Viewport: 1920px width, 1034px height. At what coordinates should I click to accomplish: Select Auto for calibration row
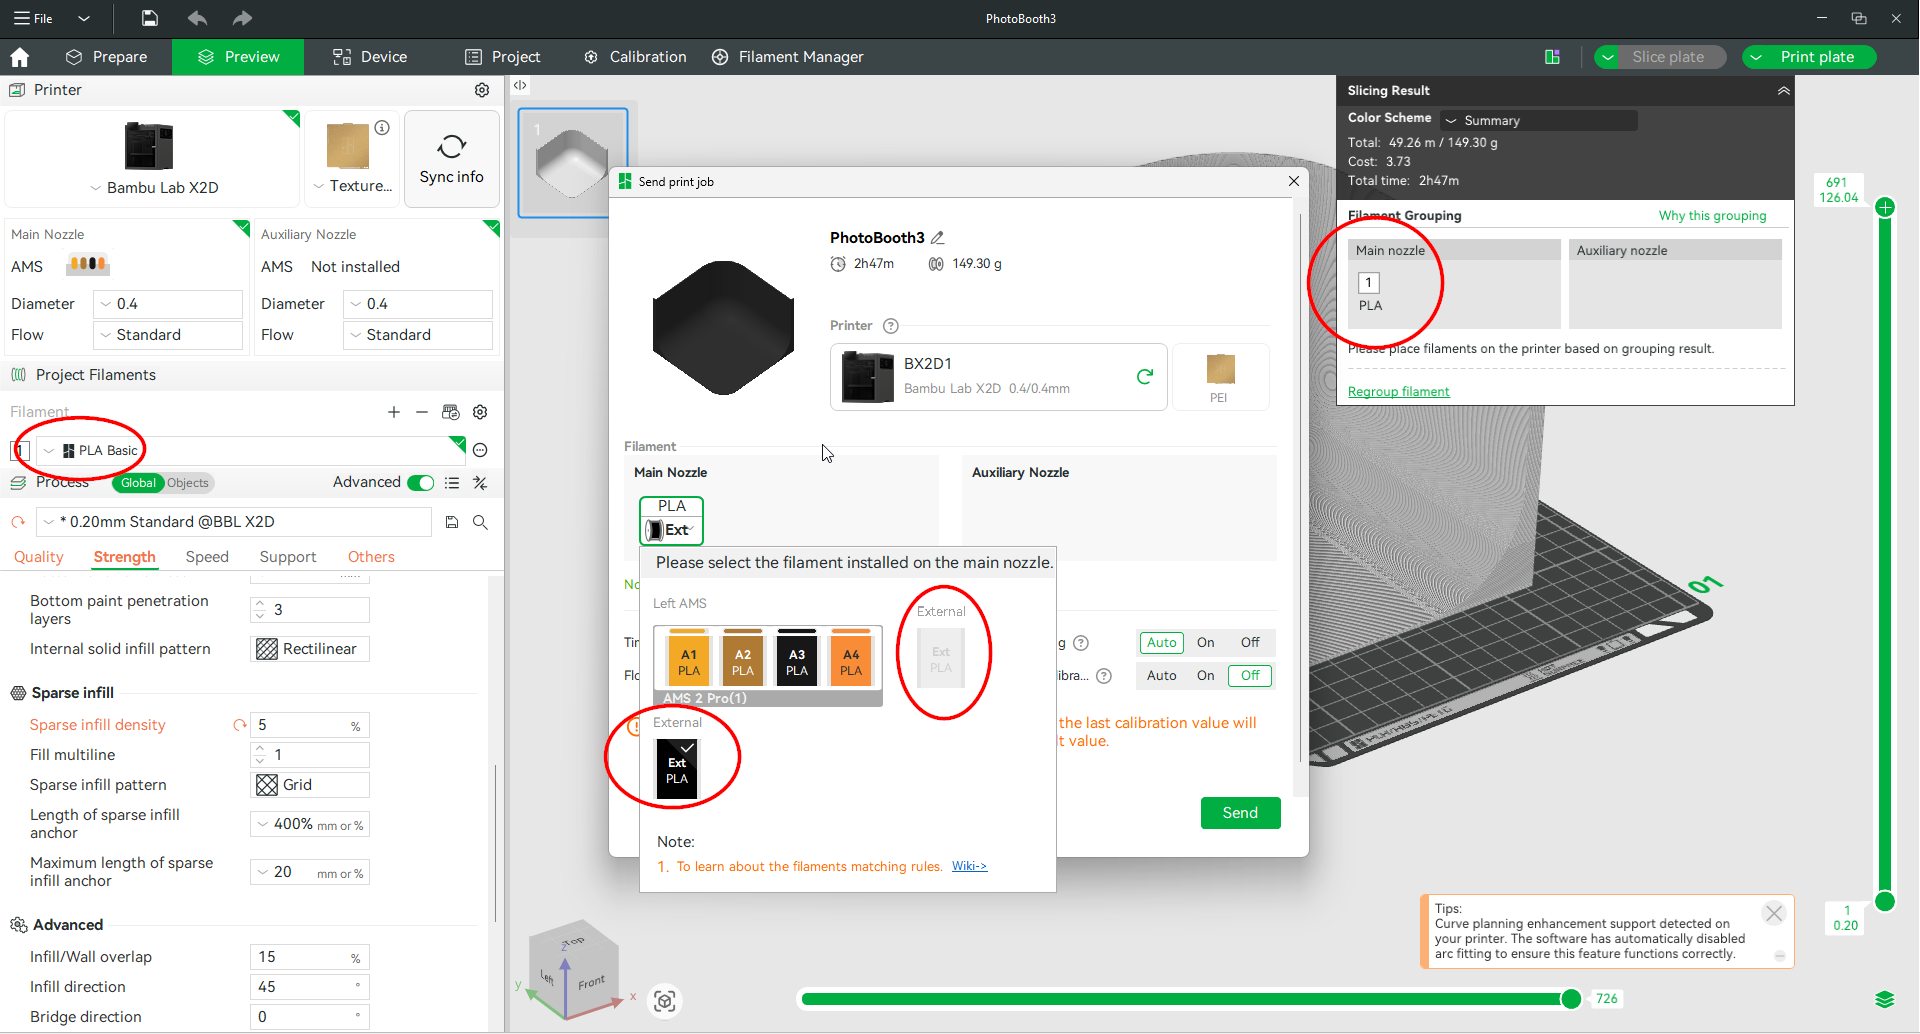coord(1161,676)
